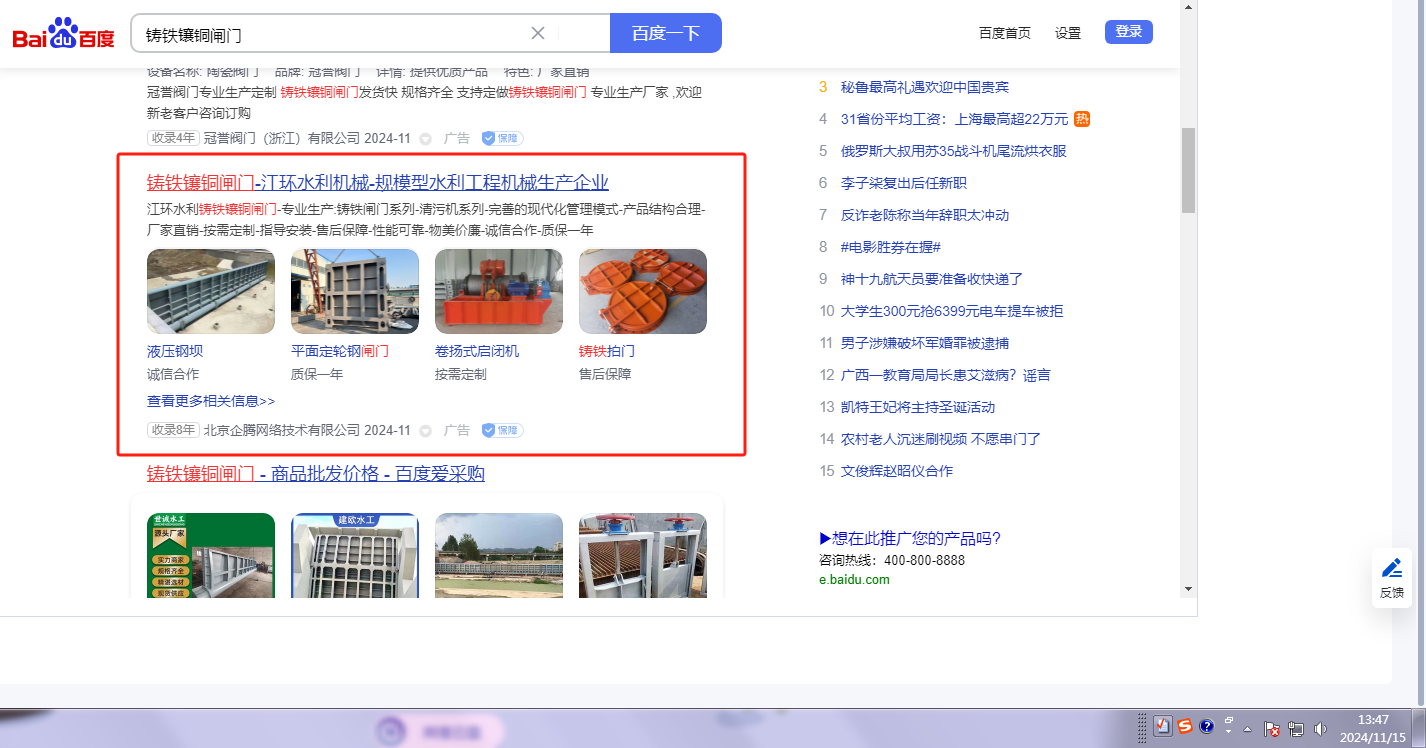1426x748 pixels.
Task: Click the 百度一下 search button
Action: [x=666, y=33]
